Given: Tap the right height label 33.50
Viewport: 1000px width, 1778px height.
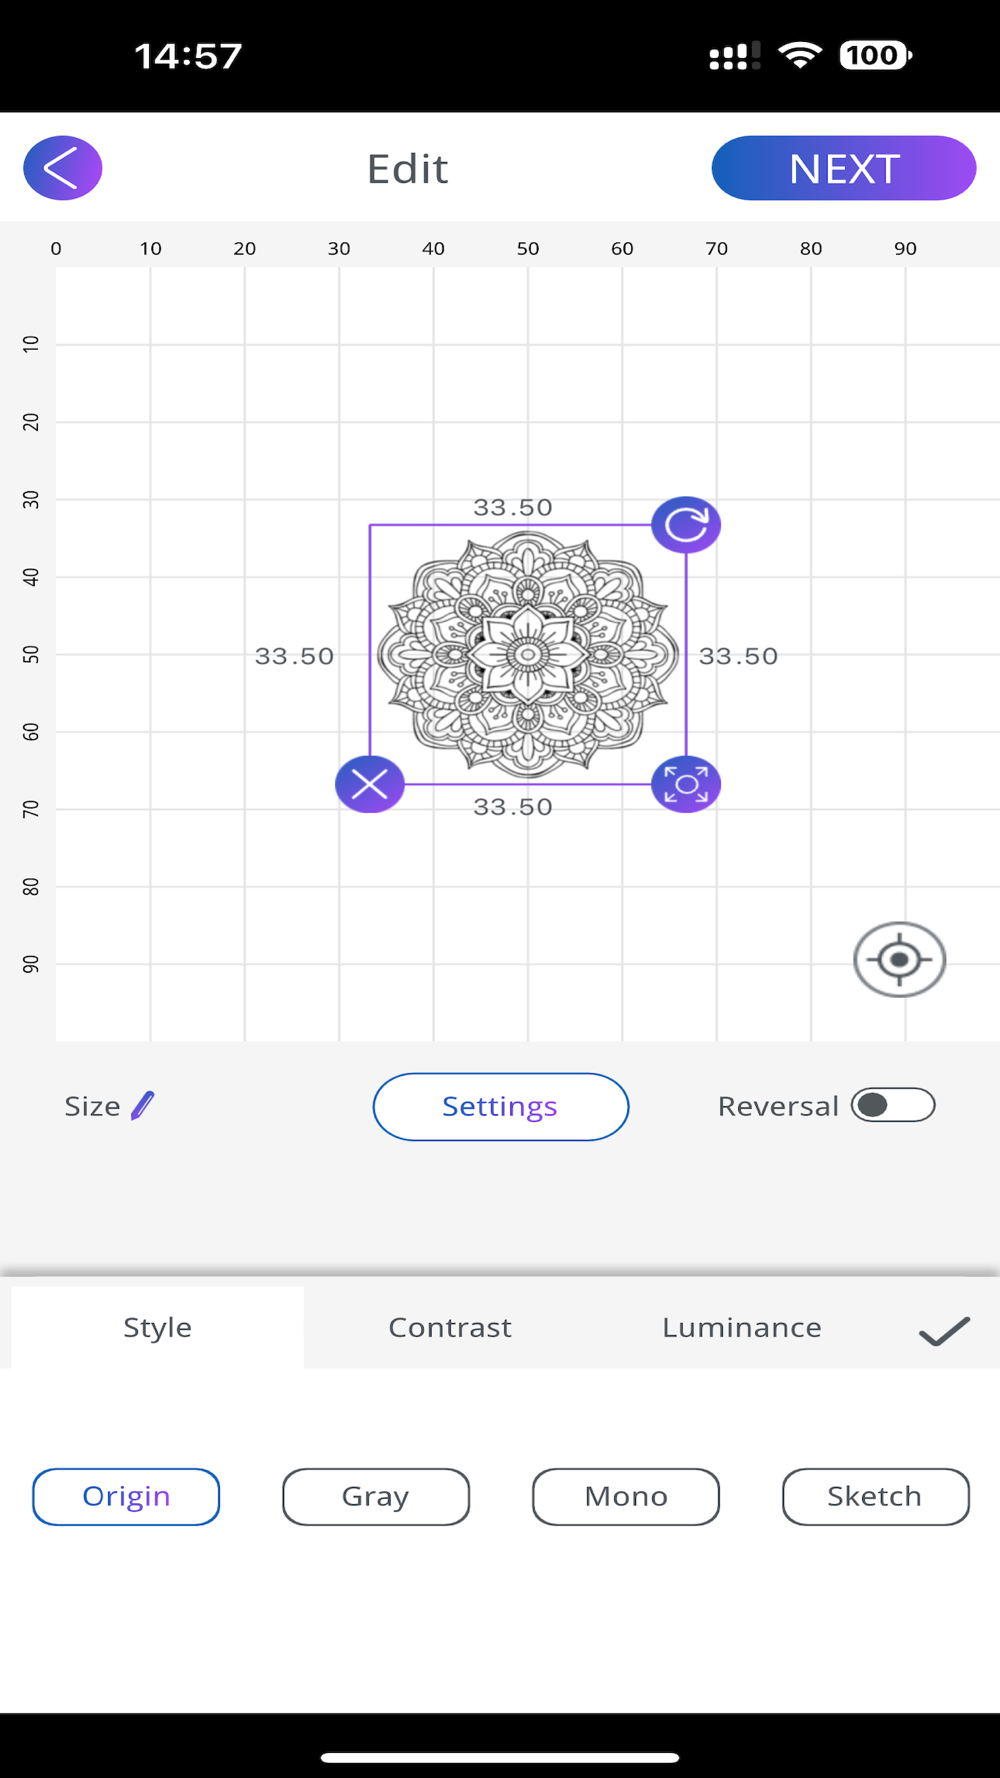Looking at the screenshot, I should [738, 656].
